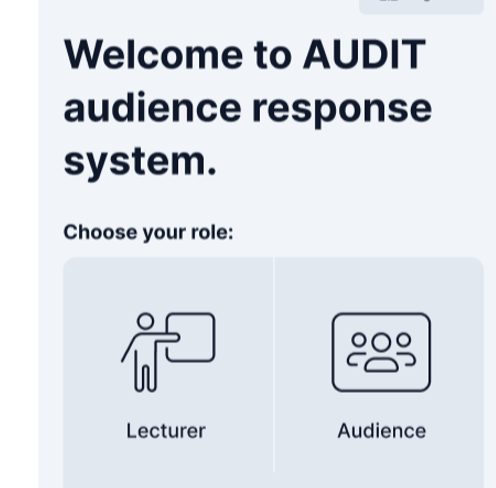Click the whiteboard square in Lecturer icon
The height and width of the screenshot is (488, 496).
tap(191, 337)
